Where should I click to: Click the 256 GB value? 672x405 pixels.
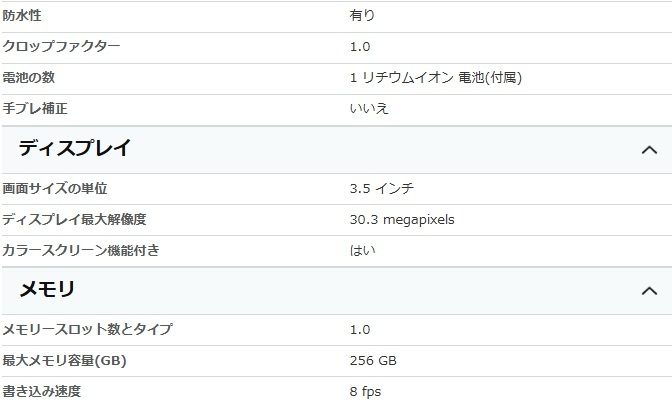(373, 360)
